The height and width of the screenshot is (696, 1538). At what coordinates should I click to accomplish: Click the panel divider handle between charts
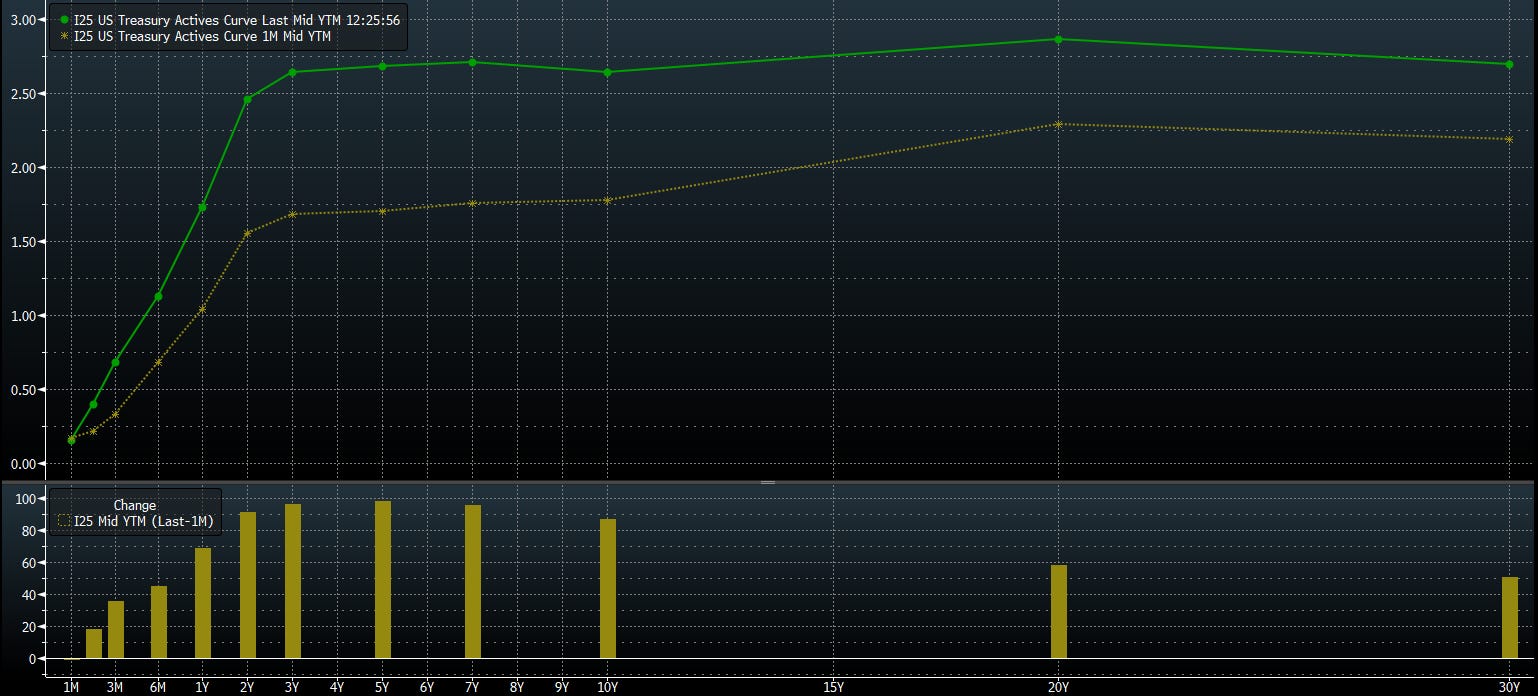[x=768, y=482]
